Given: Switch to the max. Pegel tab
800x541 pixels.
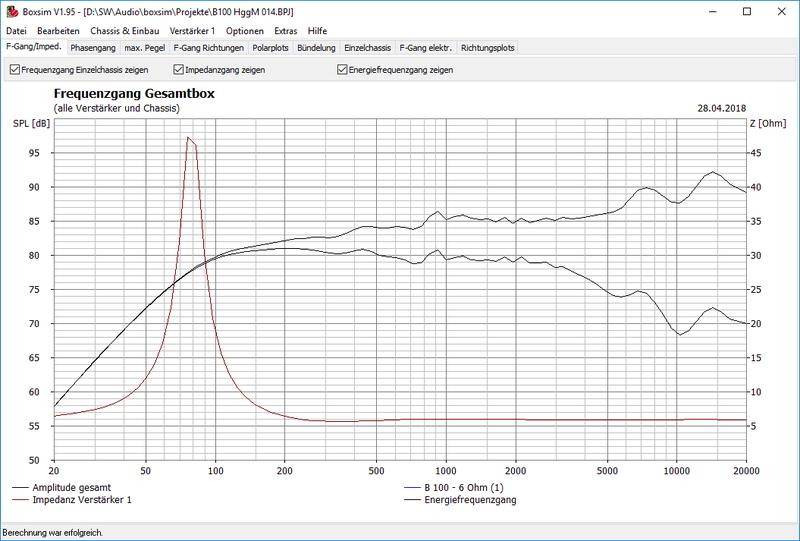Looking at the screenshot, I should coord(144,47).
